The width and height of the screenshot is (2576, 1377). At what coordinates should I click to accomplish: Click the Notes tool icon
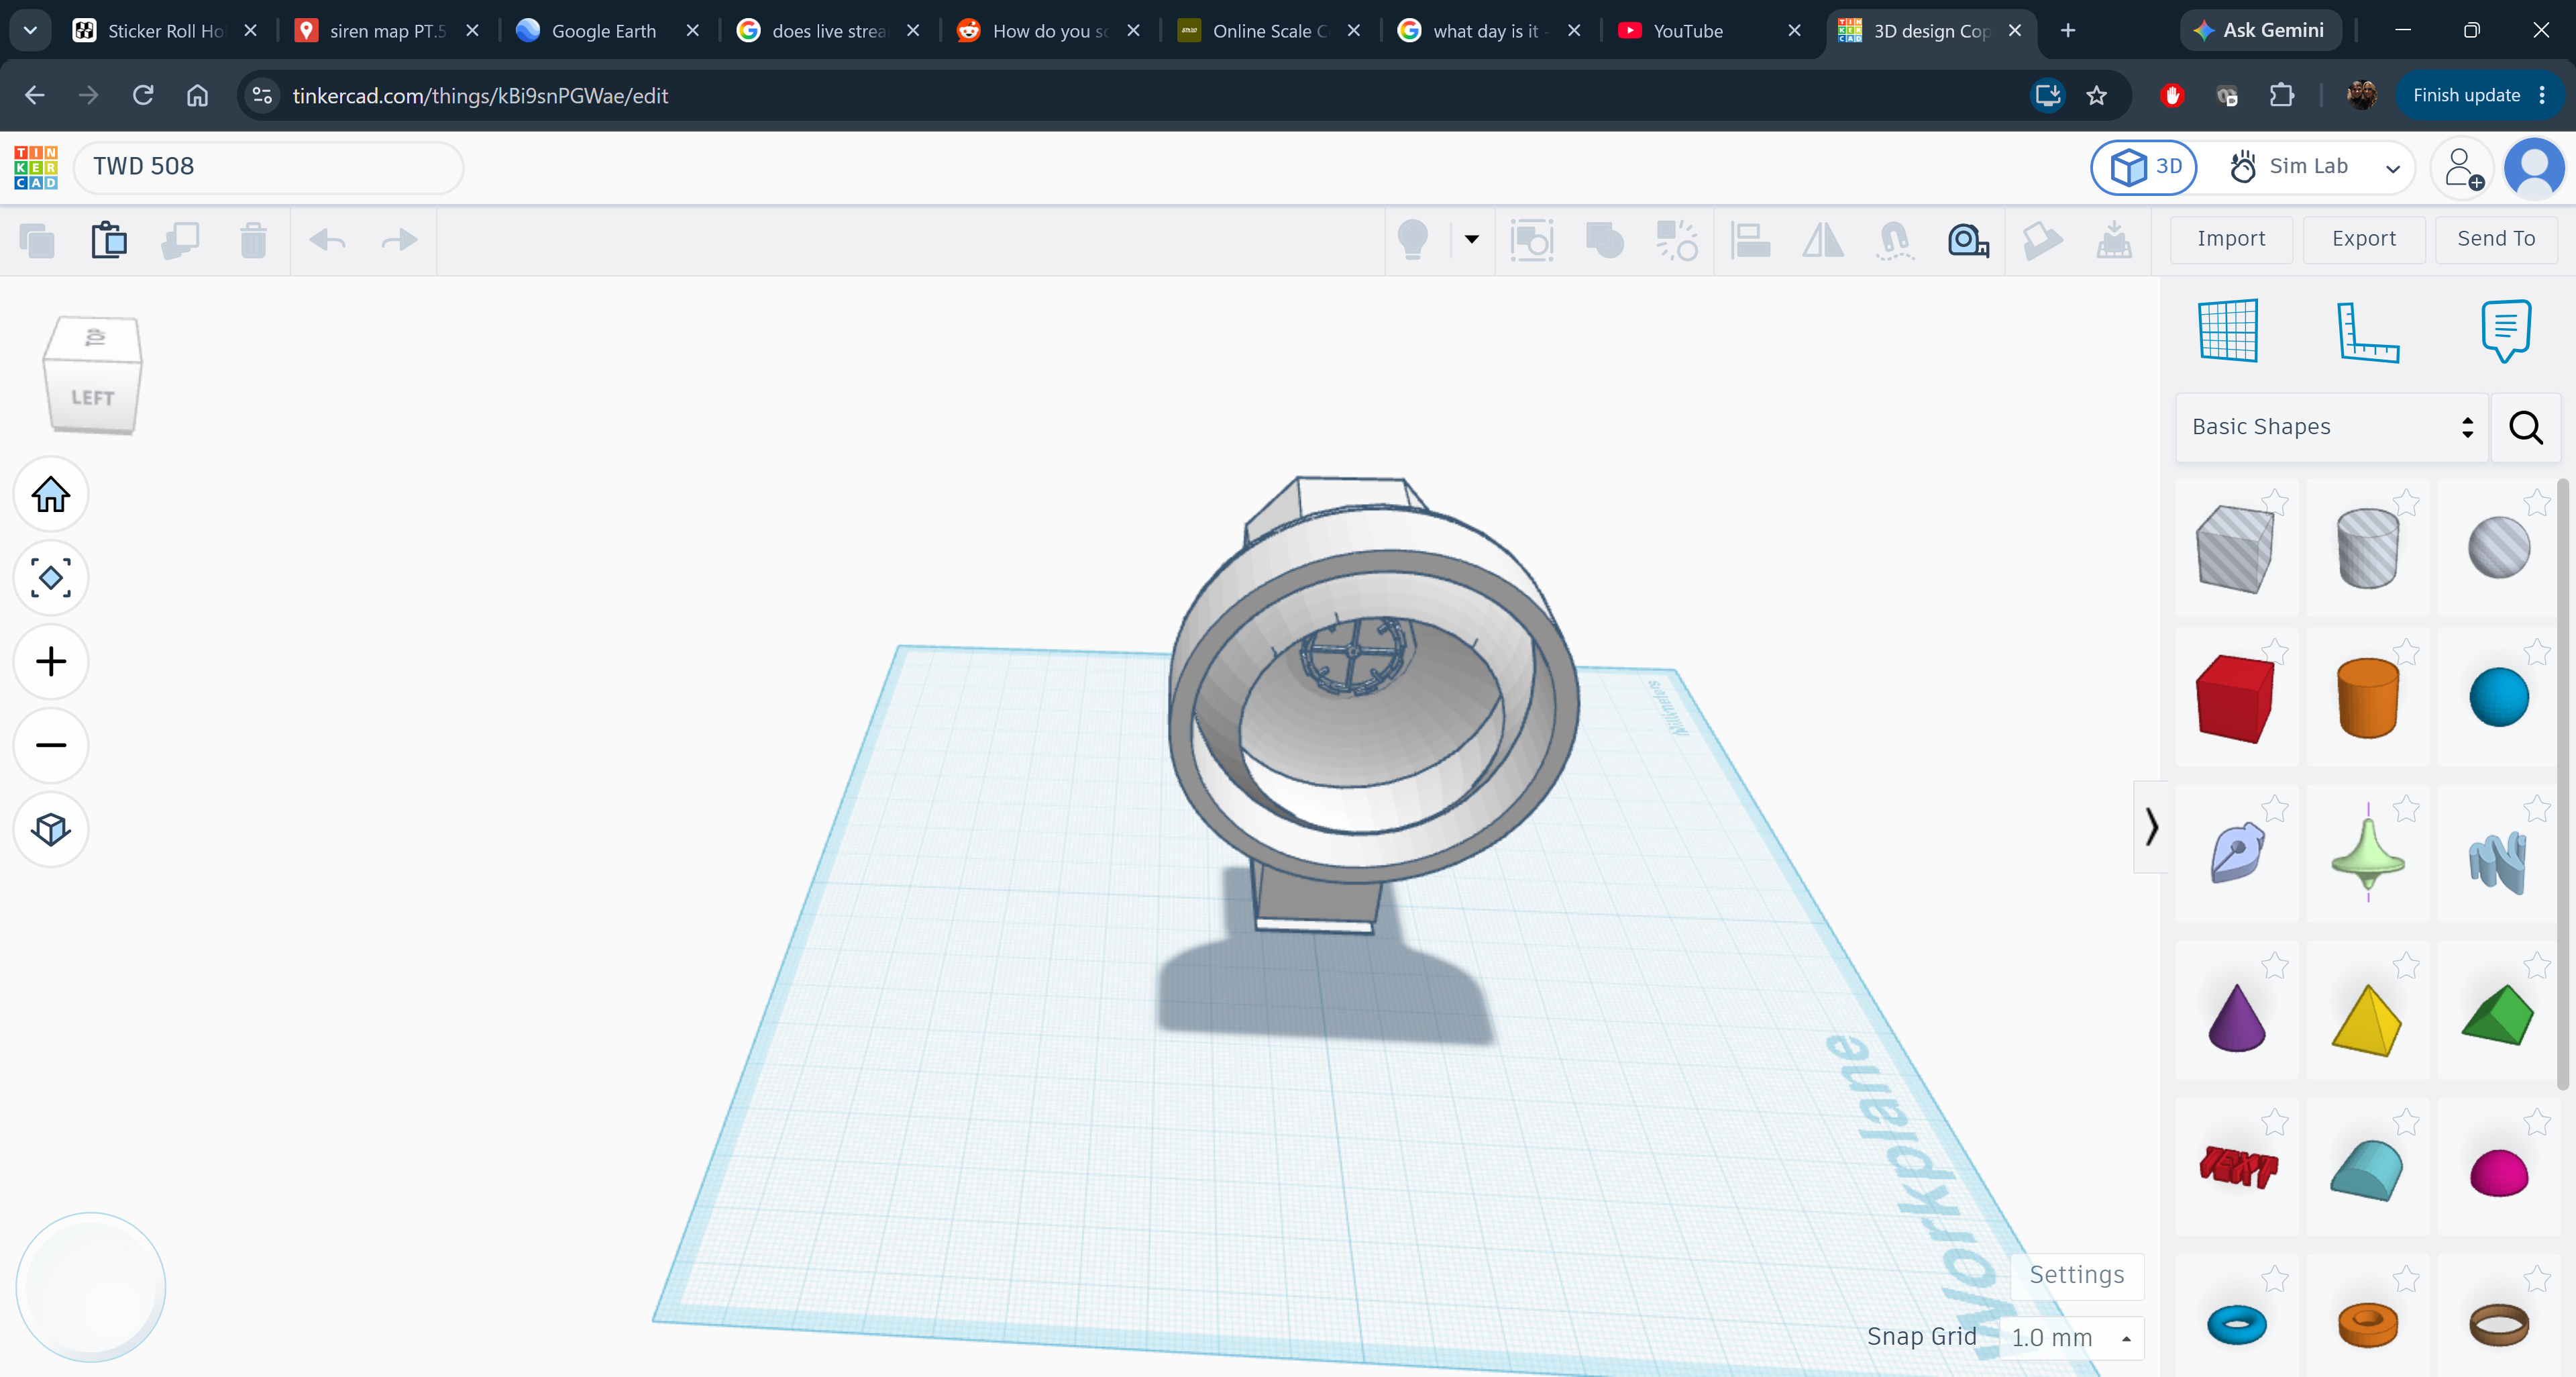[x=2506, y=331]
